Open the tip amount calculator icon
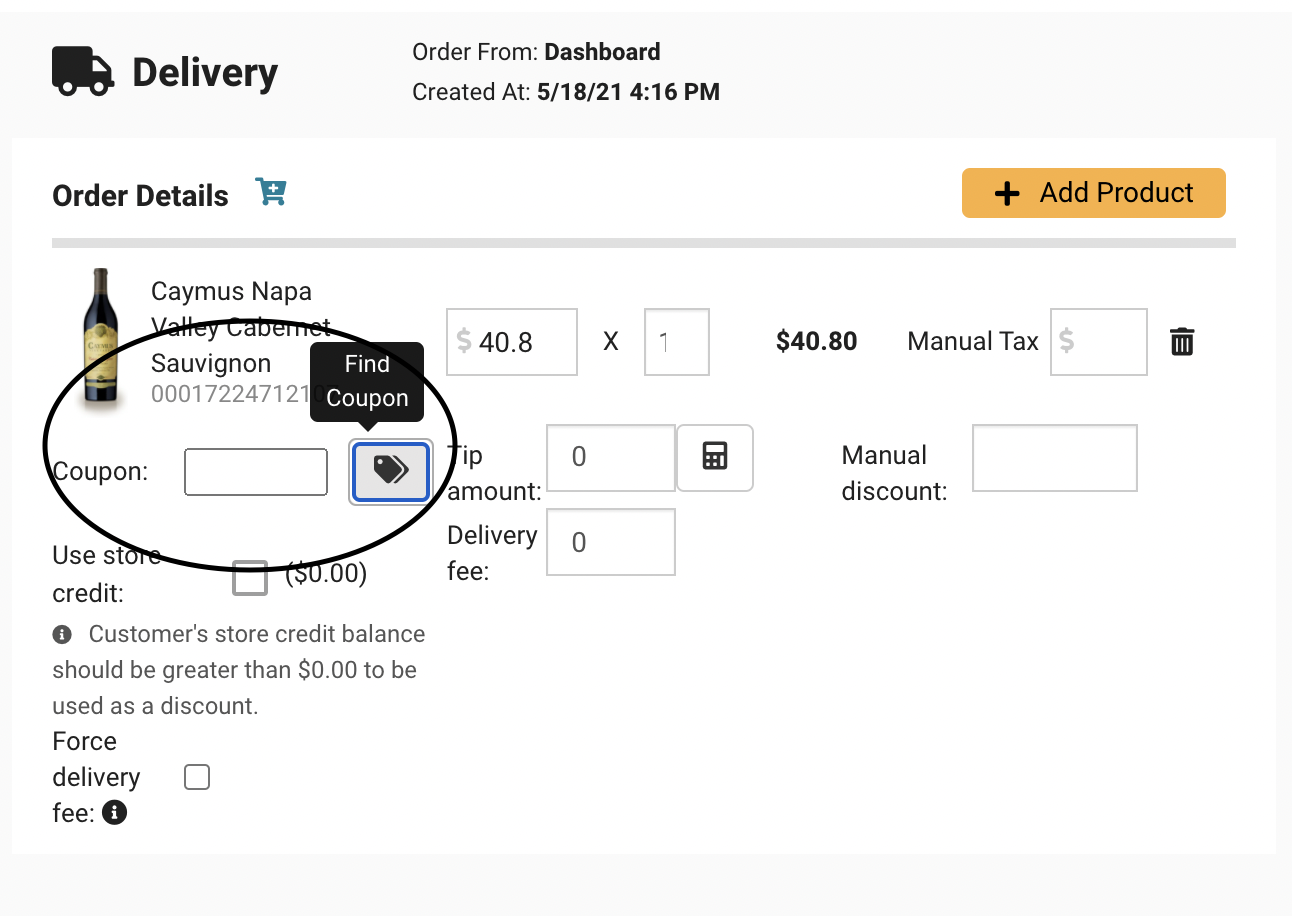This screenshot has width=1292, height=916. (x=715, y=458)
